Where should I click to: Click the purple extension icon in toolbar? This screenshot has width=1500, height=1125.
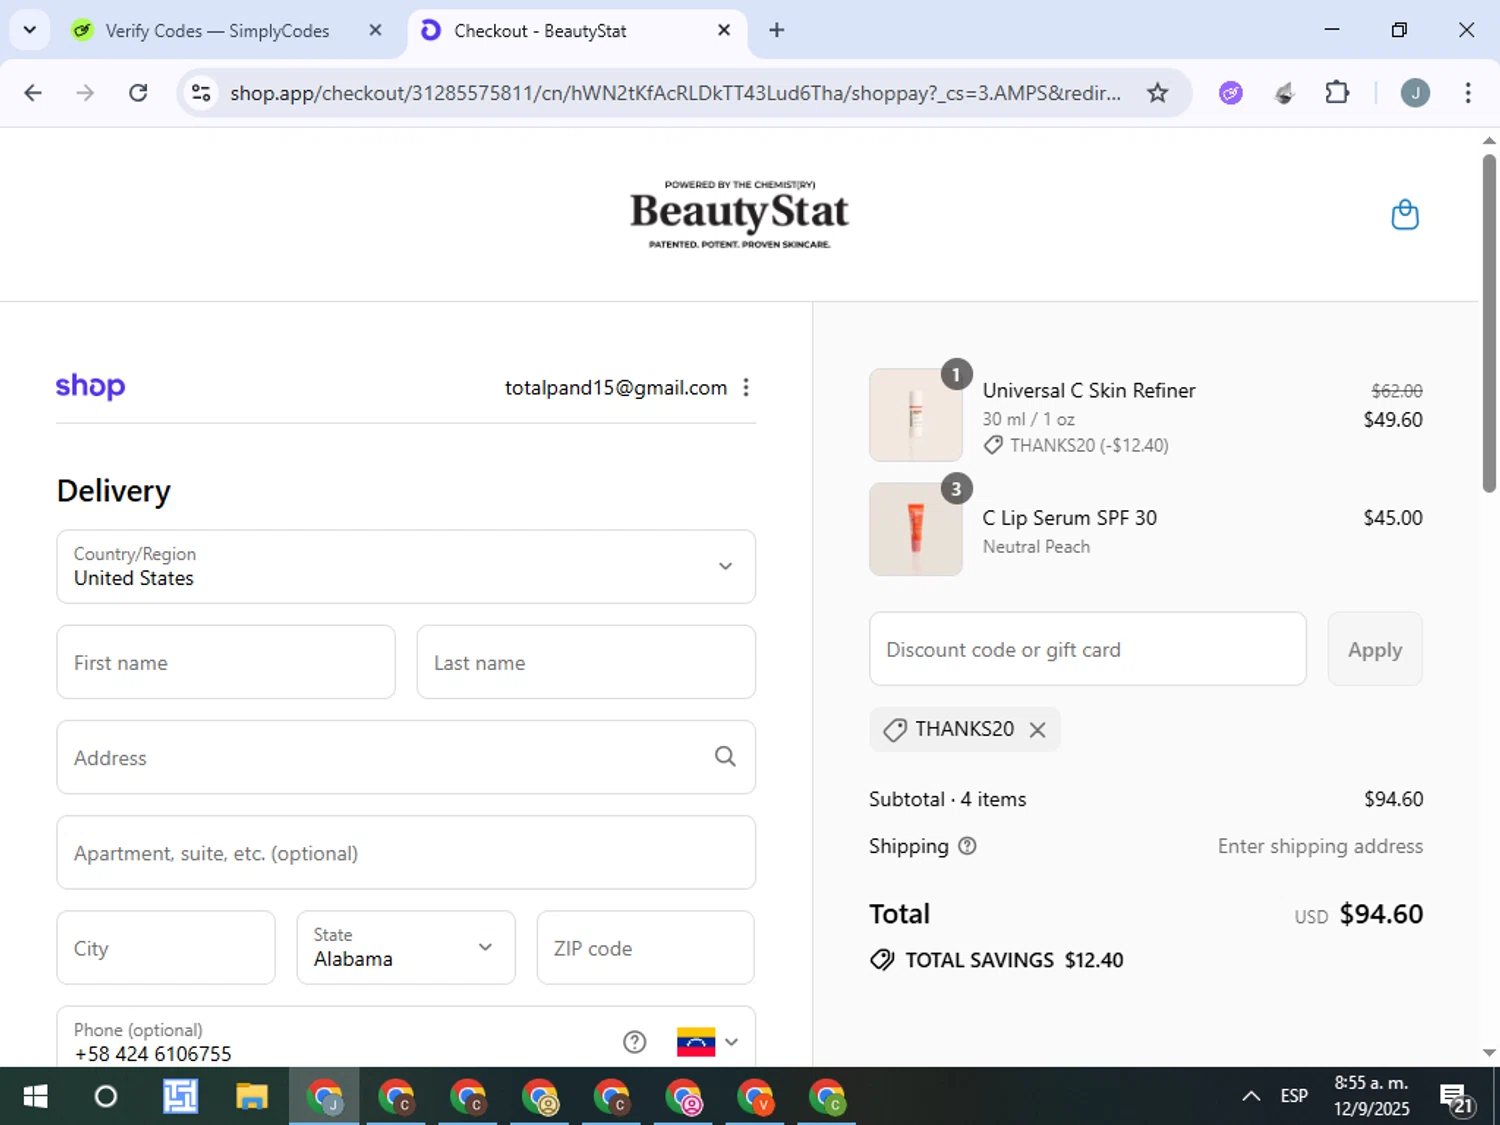coord(1231,93)
